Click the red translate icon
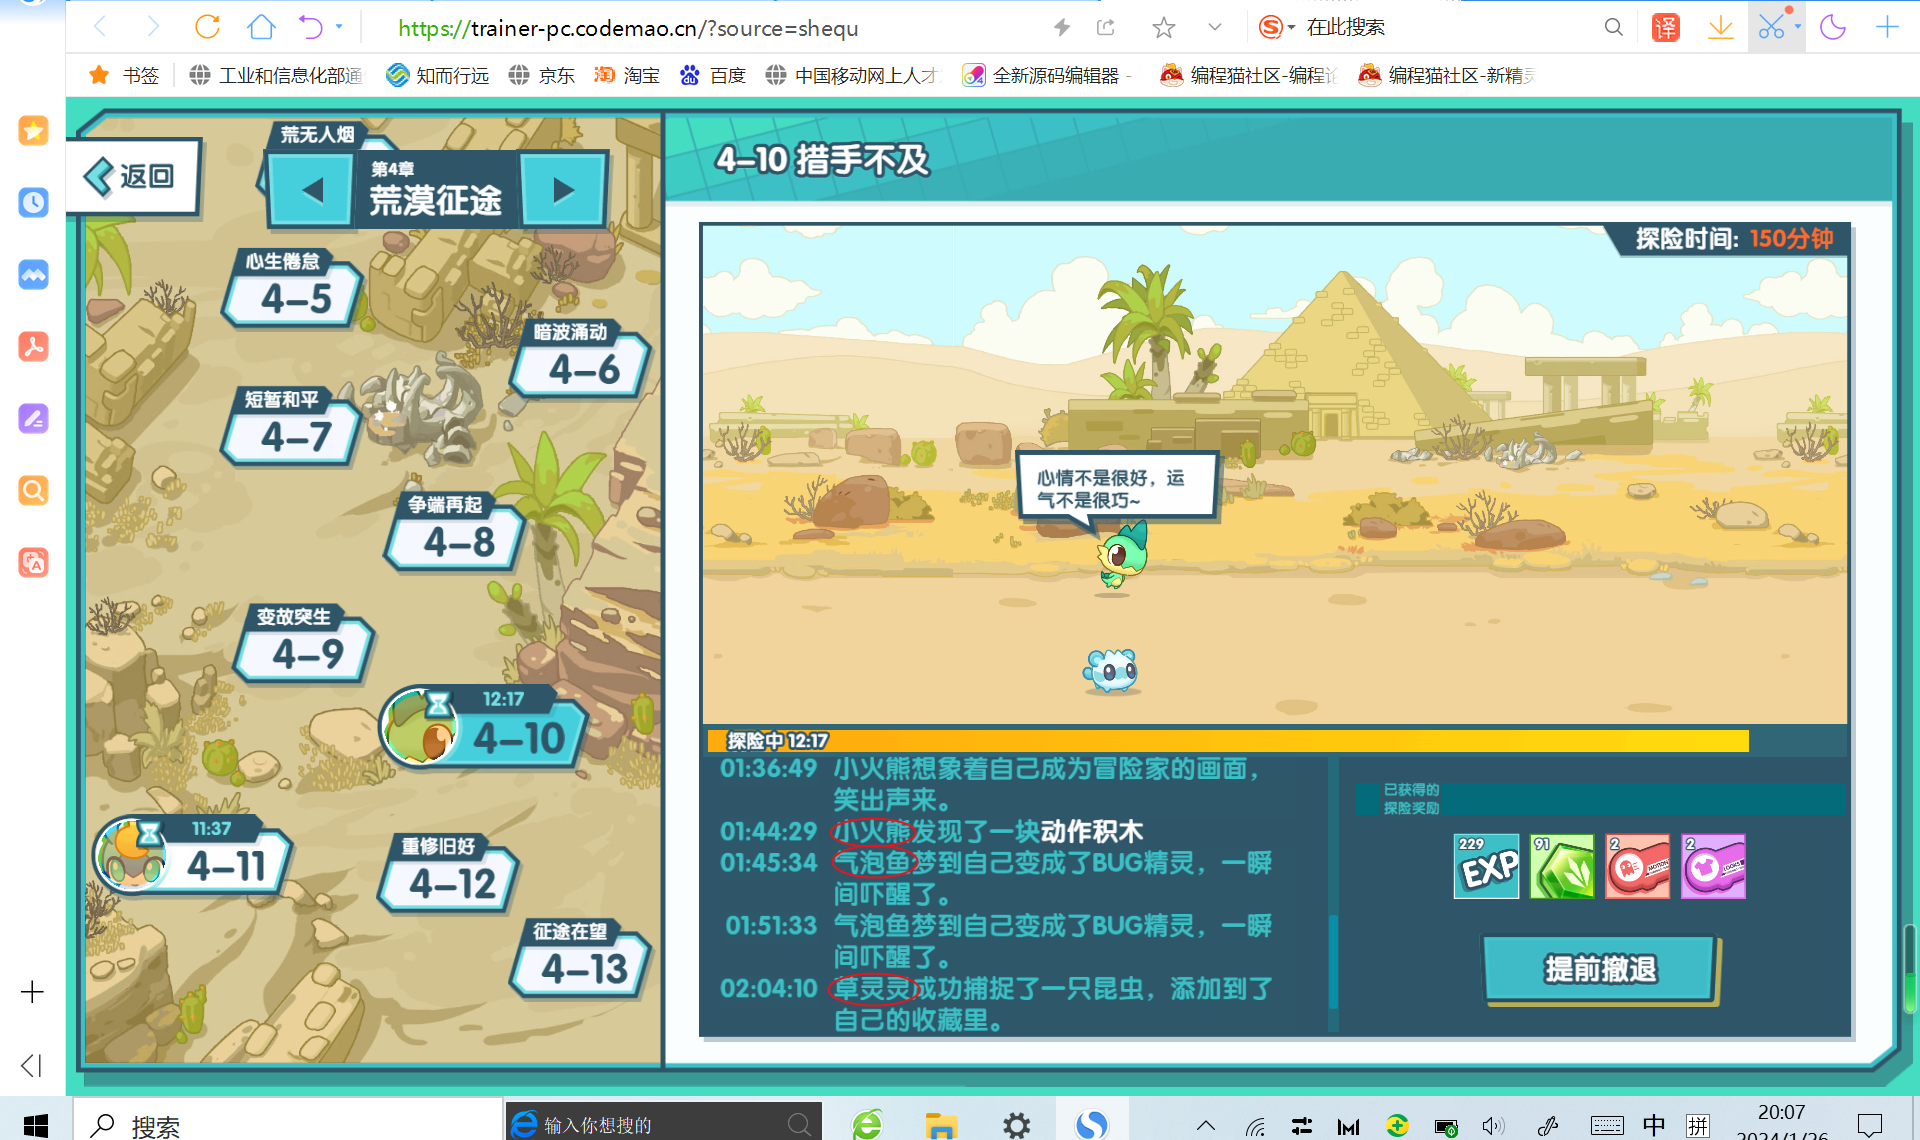 (x=1666, y=27)
